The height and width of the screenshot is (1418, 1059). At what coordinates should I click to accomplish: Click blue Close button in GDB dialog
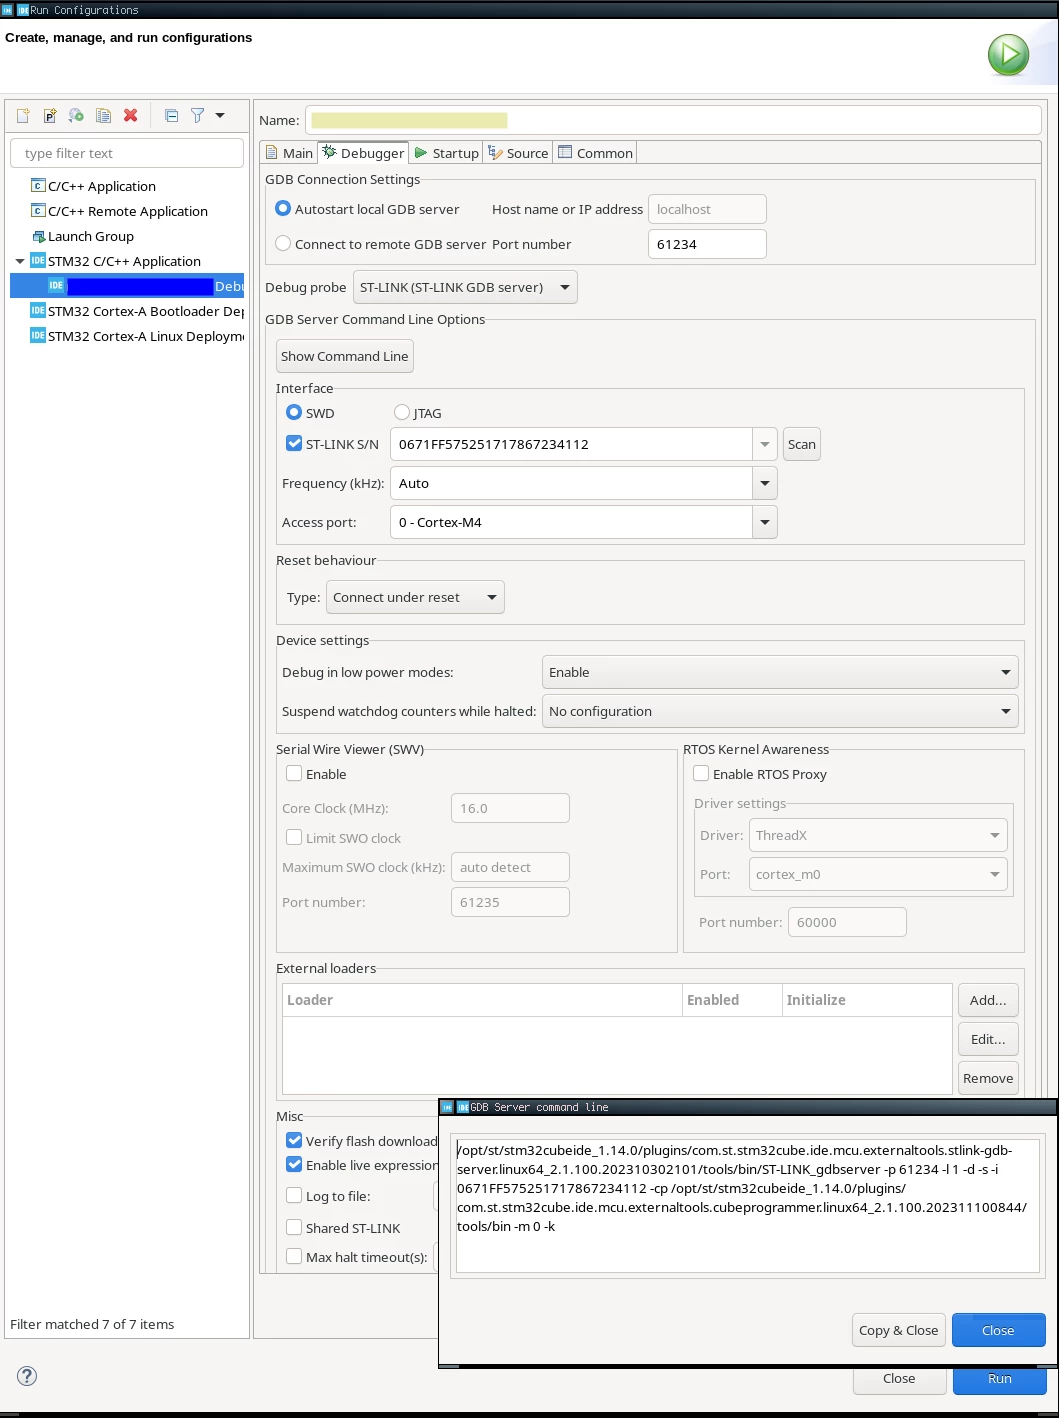[998, 1330]
